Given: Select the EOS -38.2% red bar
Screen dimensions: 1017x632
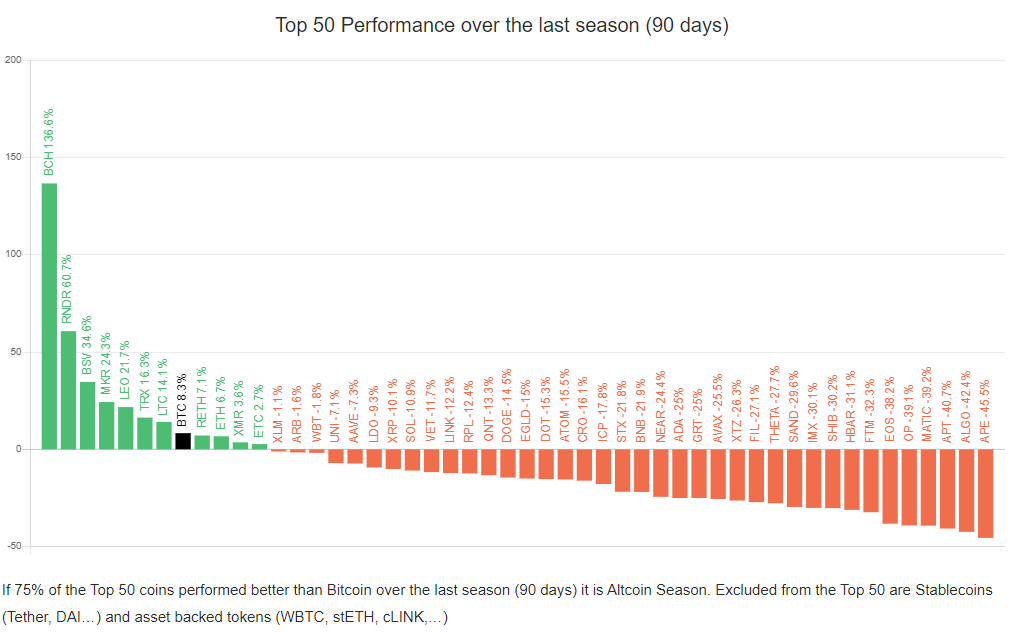Looking at the screenshot, I should tap(890, 486).
